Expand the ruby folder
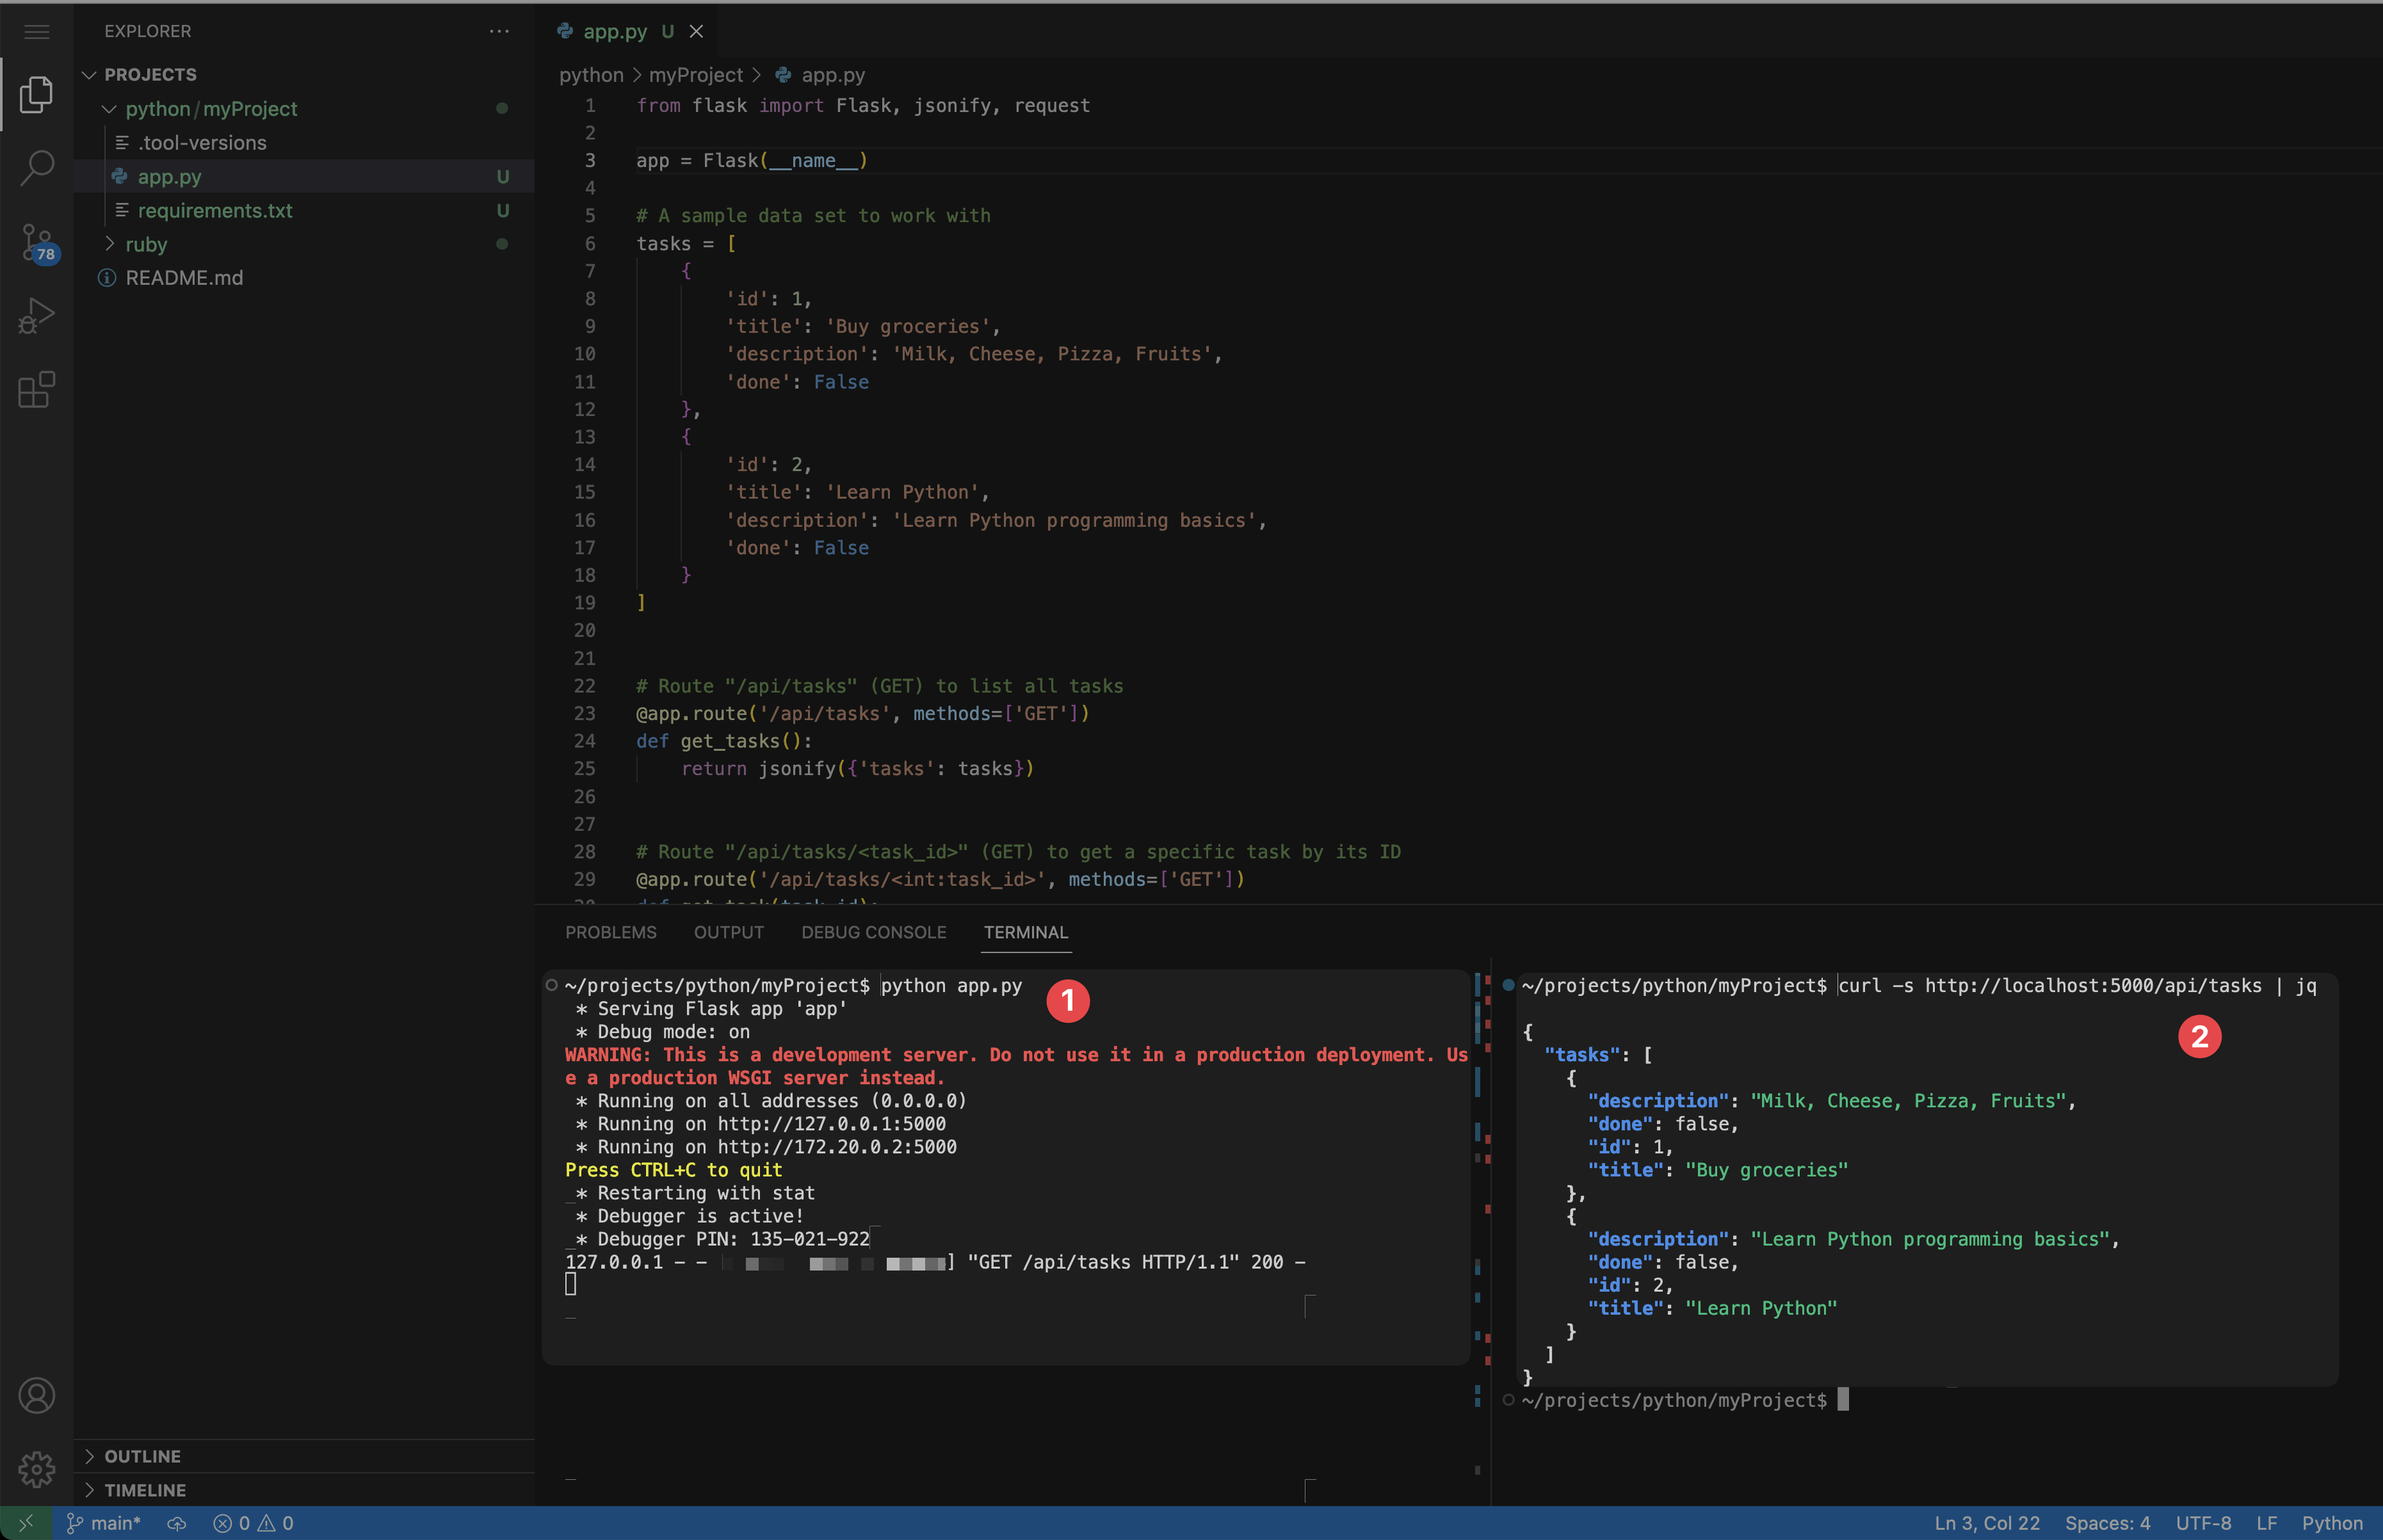This screenshot has height=1540, width=2383. (109, 244)
